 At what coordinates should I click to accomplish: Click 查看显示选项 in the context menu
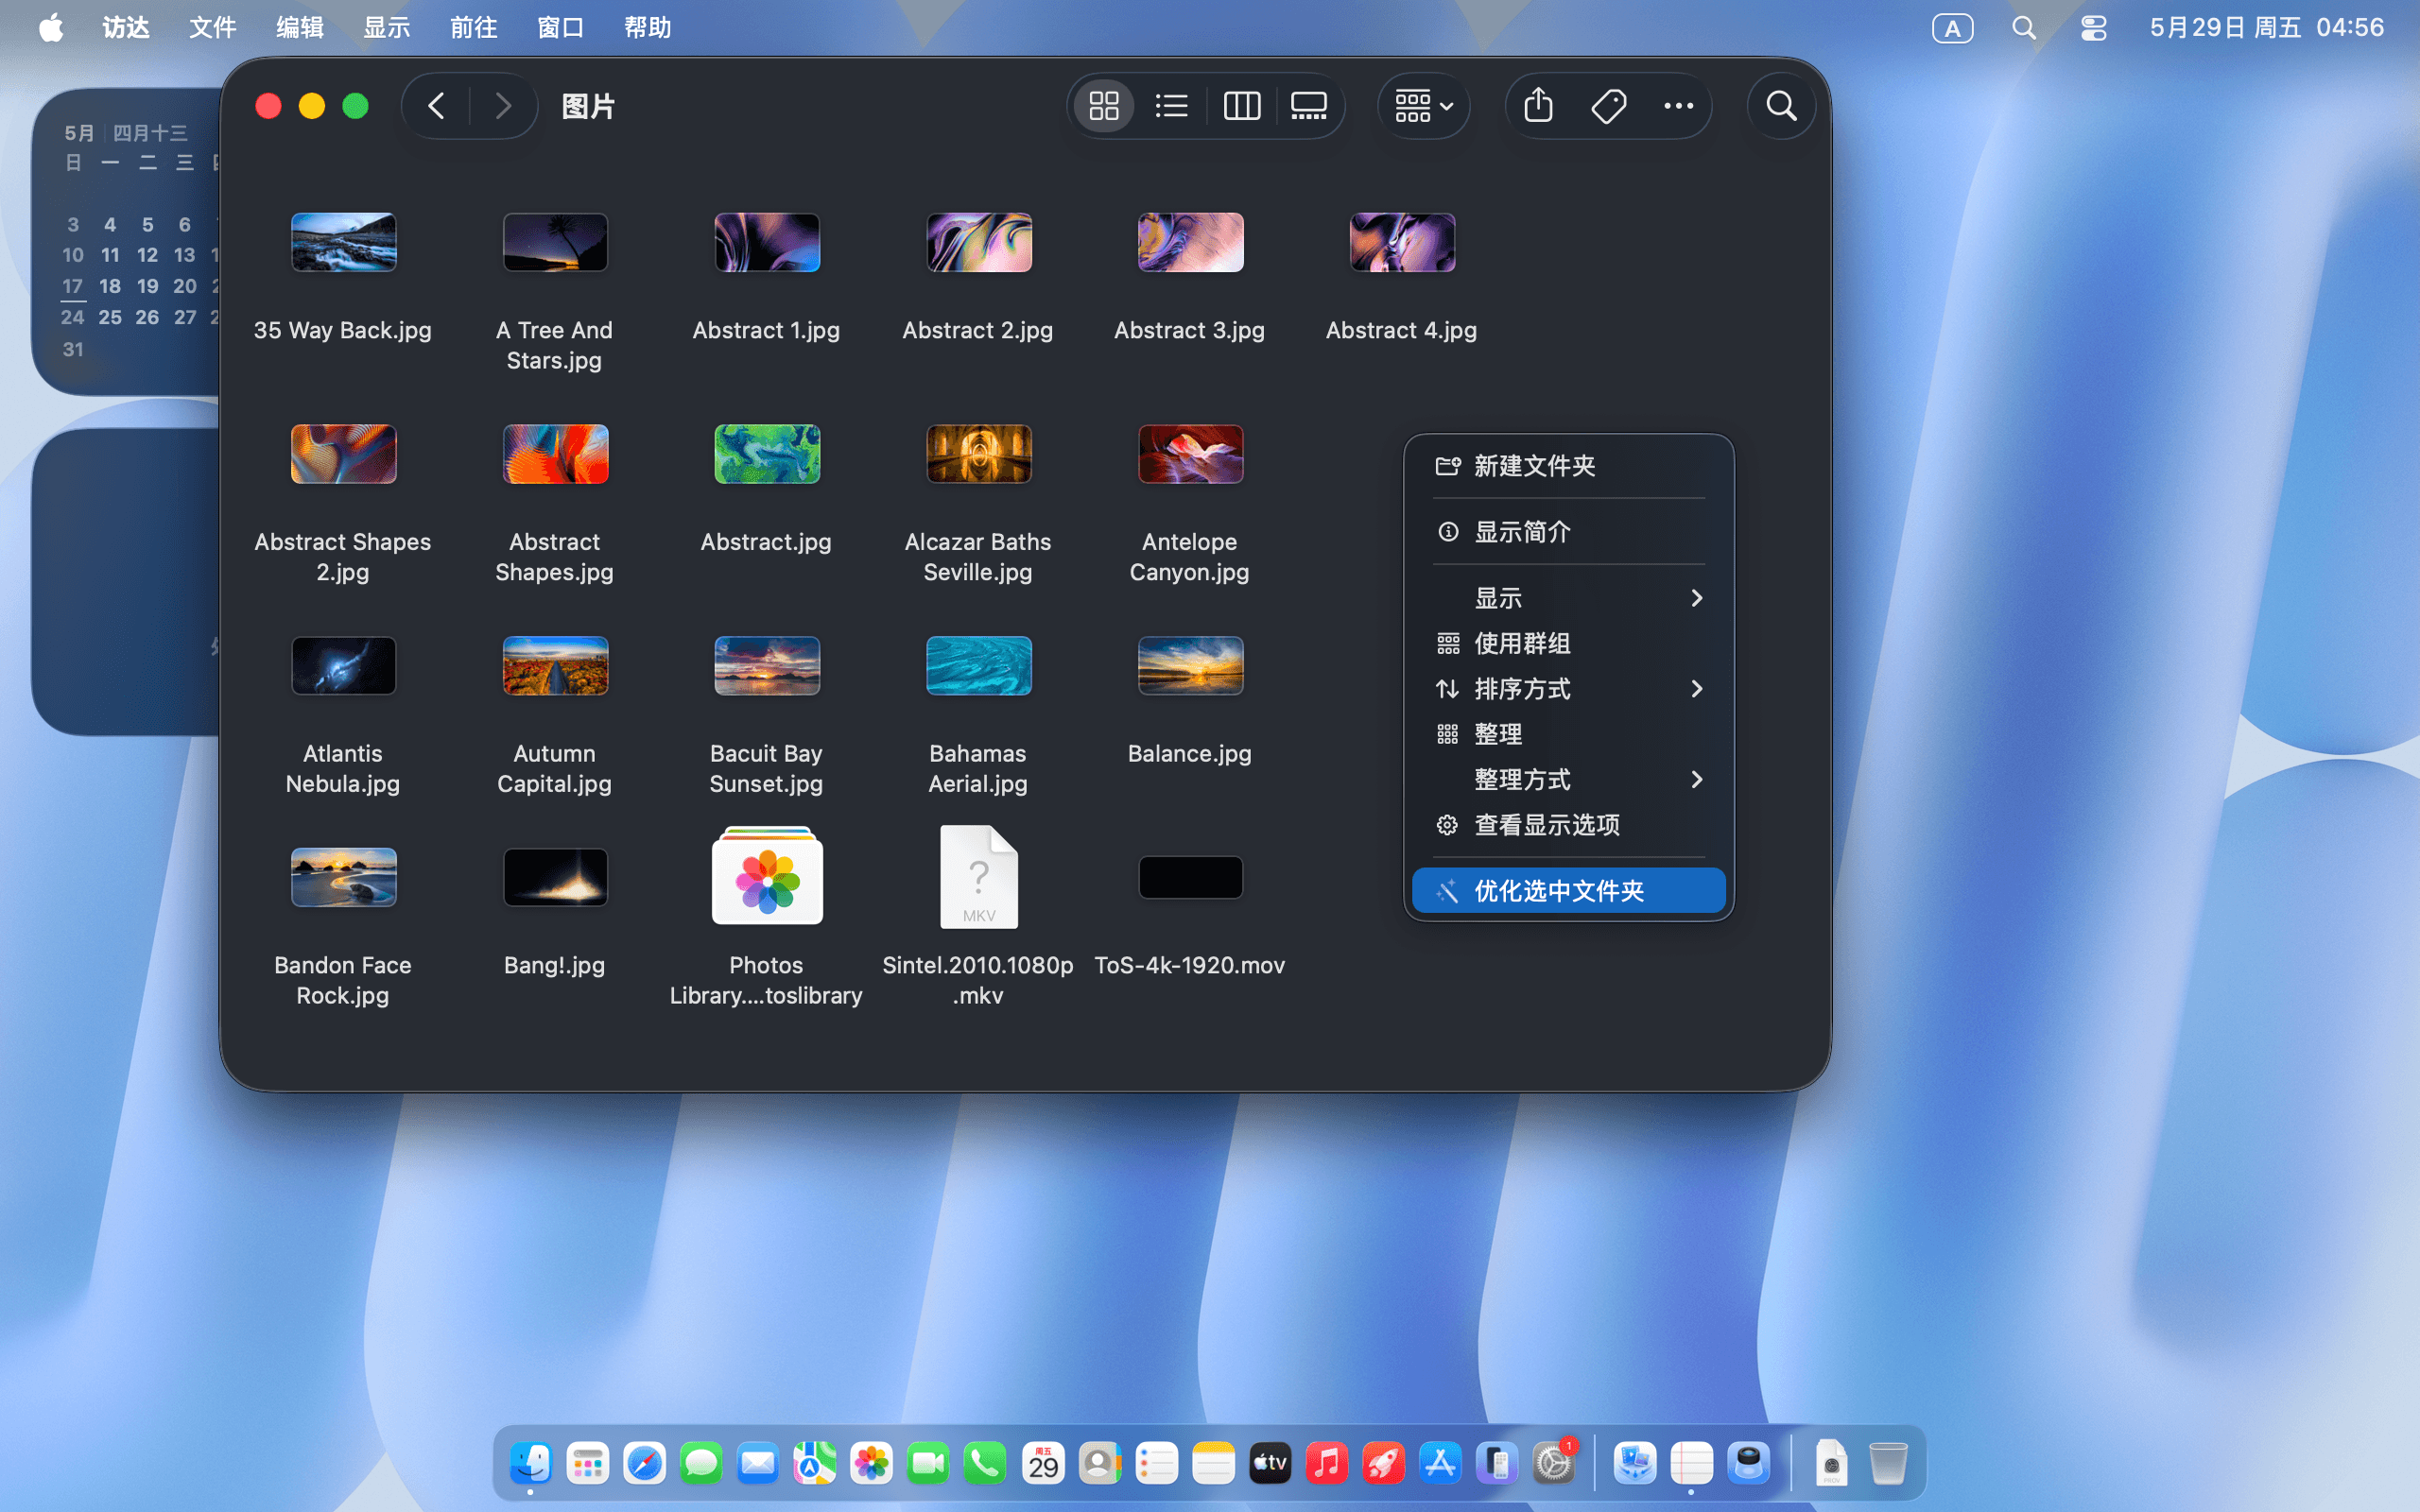pyautogui.click(x=1569, y=825)
